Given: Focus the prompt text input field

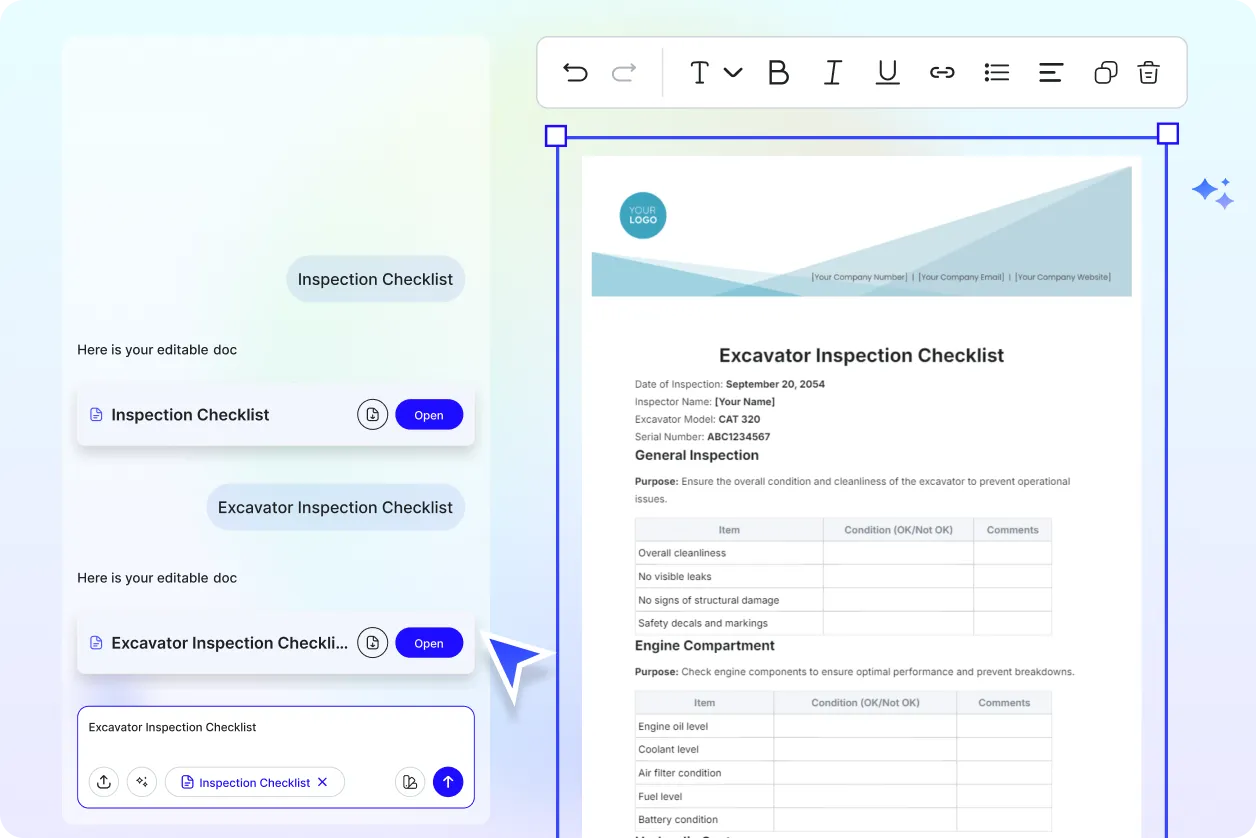Looking at the screenshot, I should pyautogui.click(x=276, y=728).
